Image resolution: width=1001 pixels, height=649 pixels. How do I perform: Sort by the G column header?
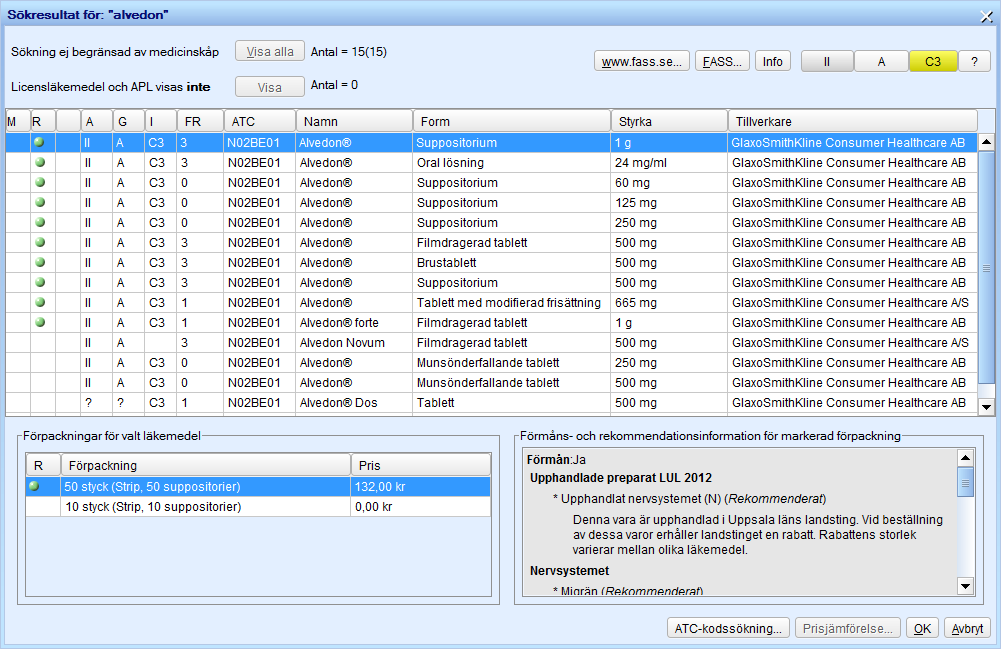pyautogui.click(x=128, y=121)
